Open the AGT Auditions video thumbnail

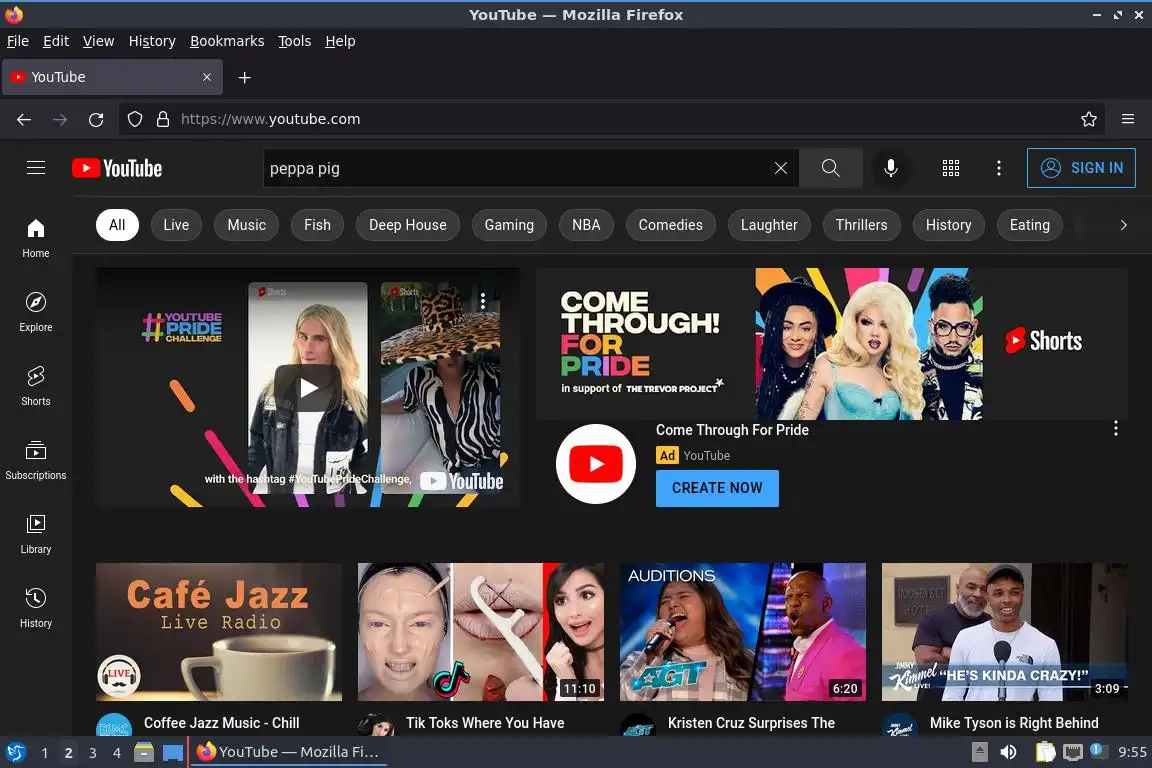tap(743, 632)
